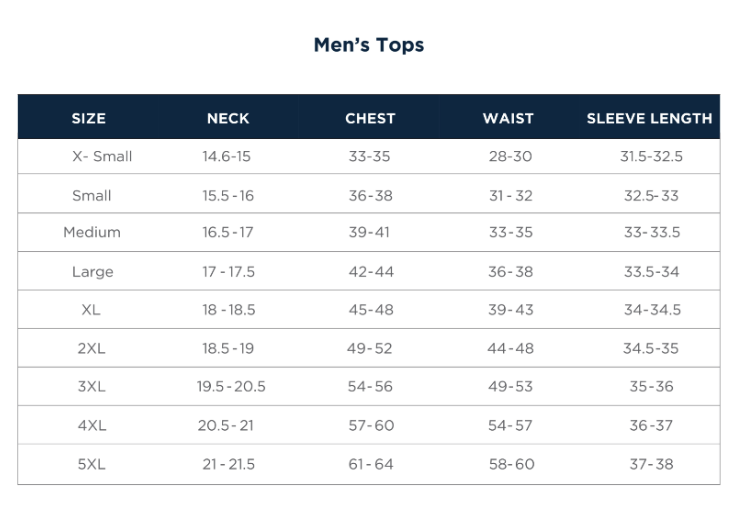The height and width of the screenshot is (522, 739).
Task: Click the Medium size row label
Action: tap(92, 232)
